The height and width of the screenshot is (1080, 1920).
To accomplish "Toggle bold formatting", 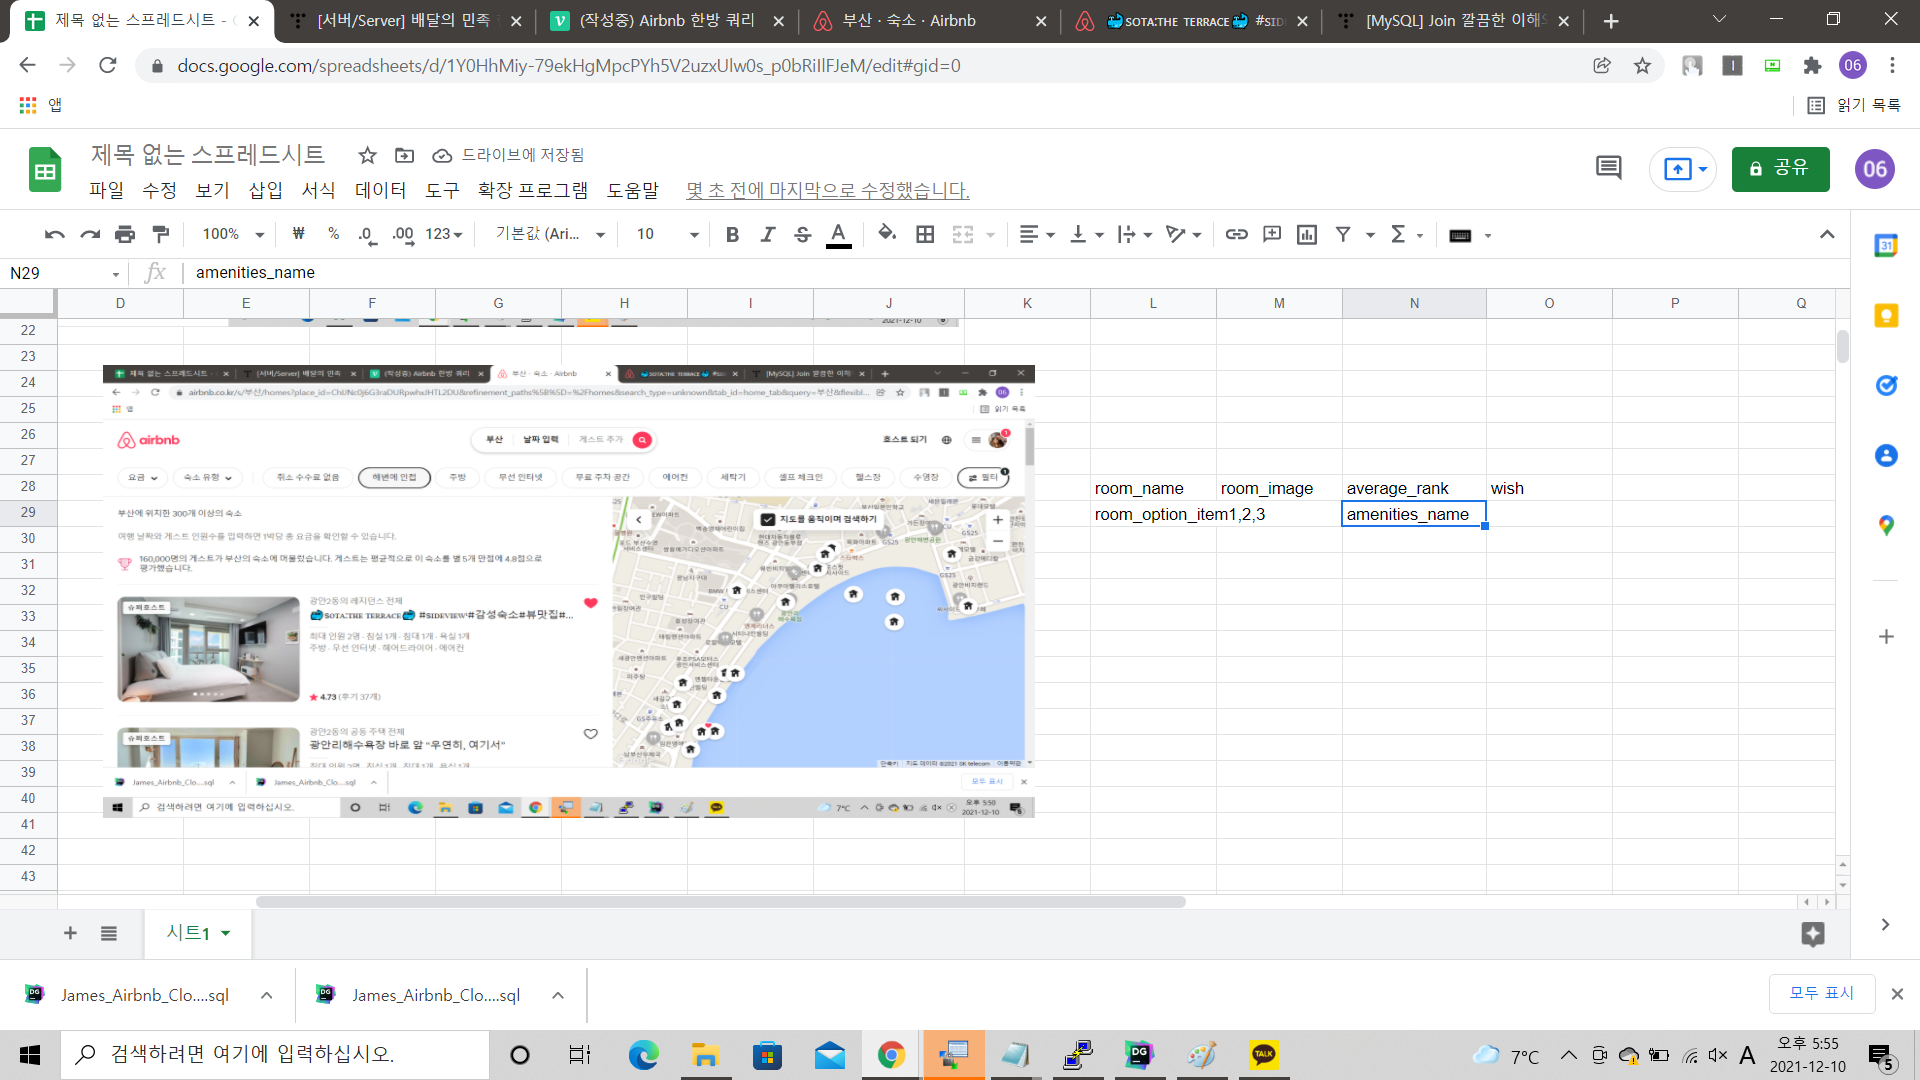I will (732, 234).
